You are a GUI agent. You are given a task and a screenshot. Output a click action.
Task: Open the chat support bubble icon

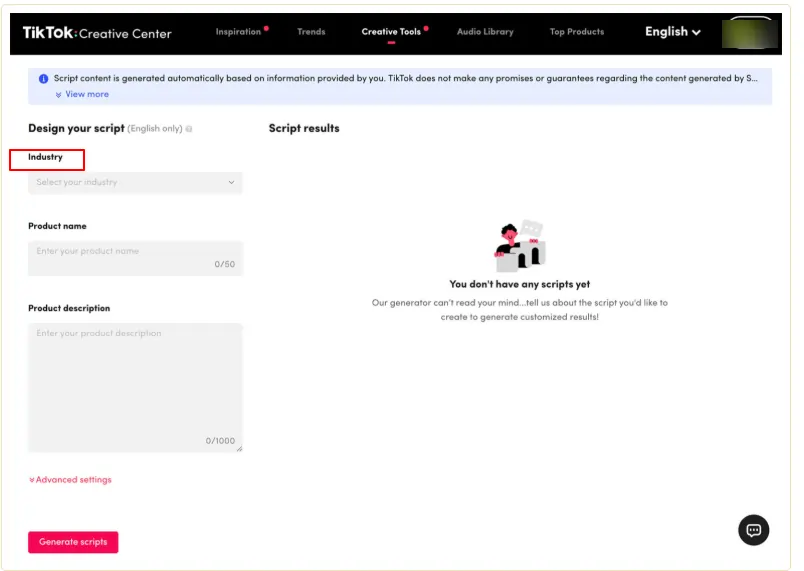pos(753,530)
